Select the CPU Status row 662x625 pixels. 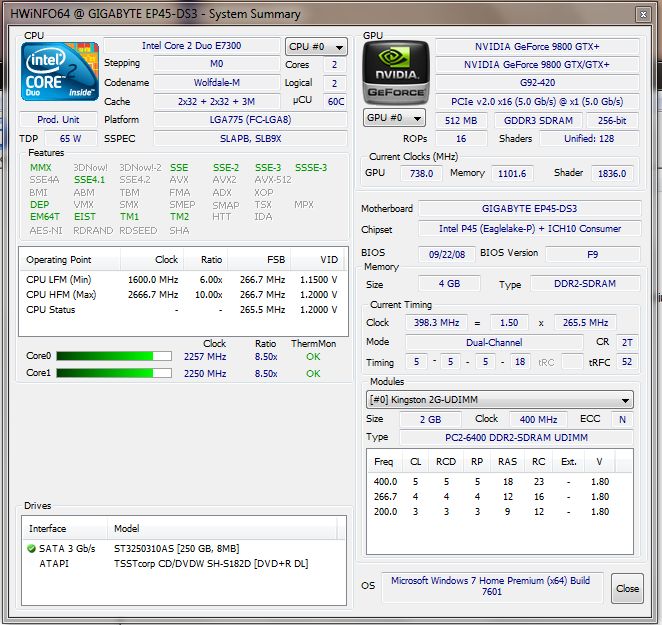coord(182,310)
